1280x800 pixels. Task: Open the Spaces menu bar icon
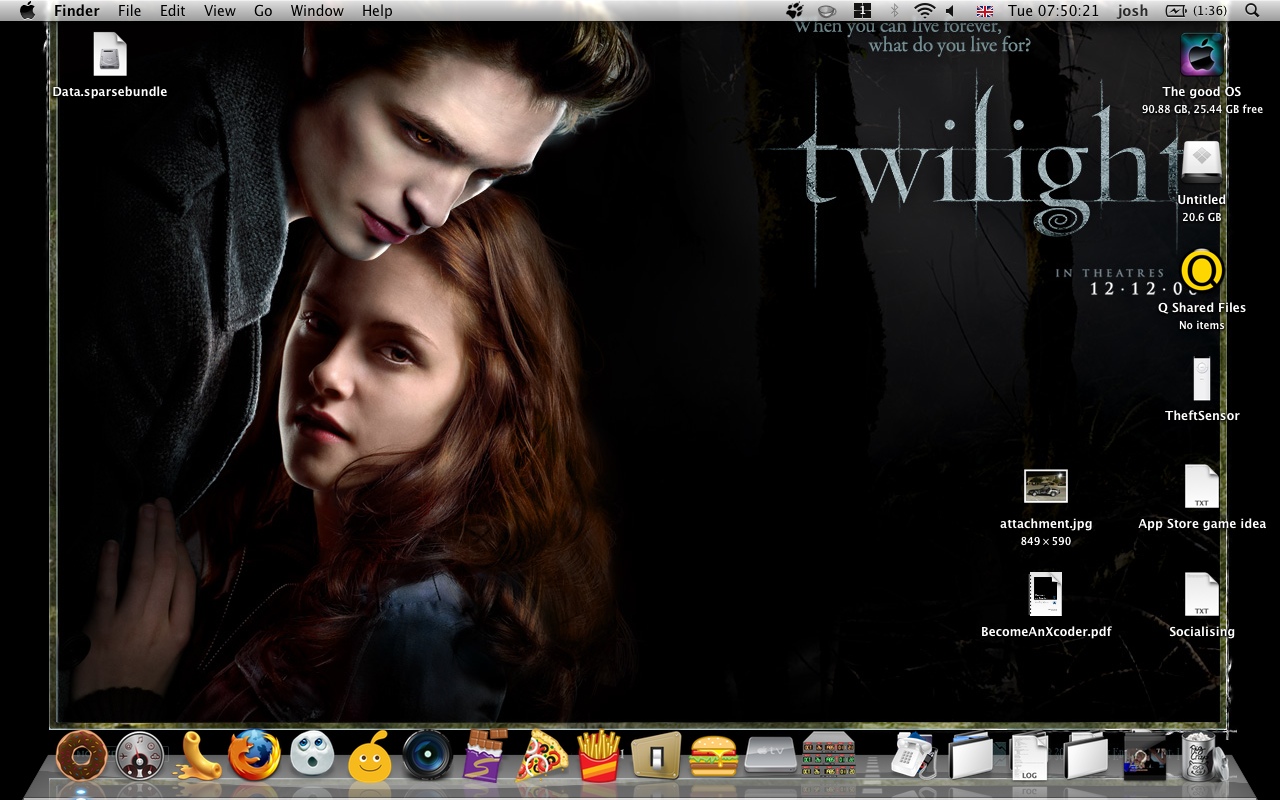[x=861, y=11]
